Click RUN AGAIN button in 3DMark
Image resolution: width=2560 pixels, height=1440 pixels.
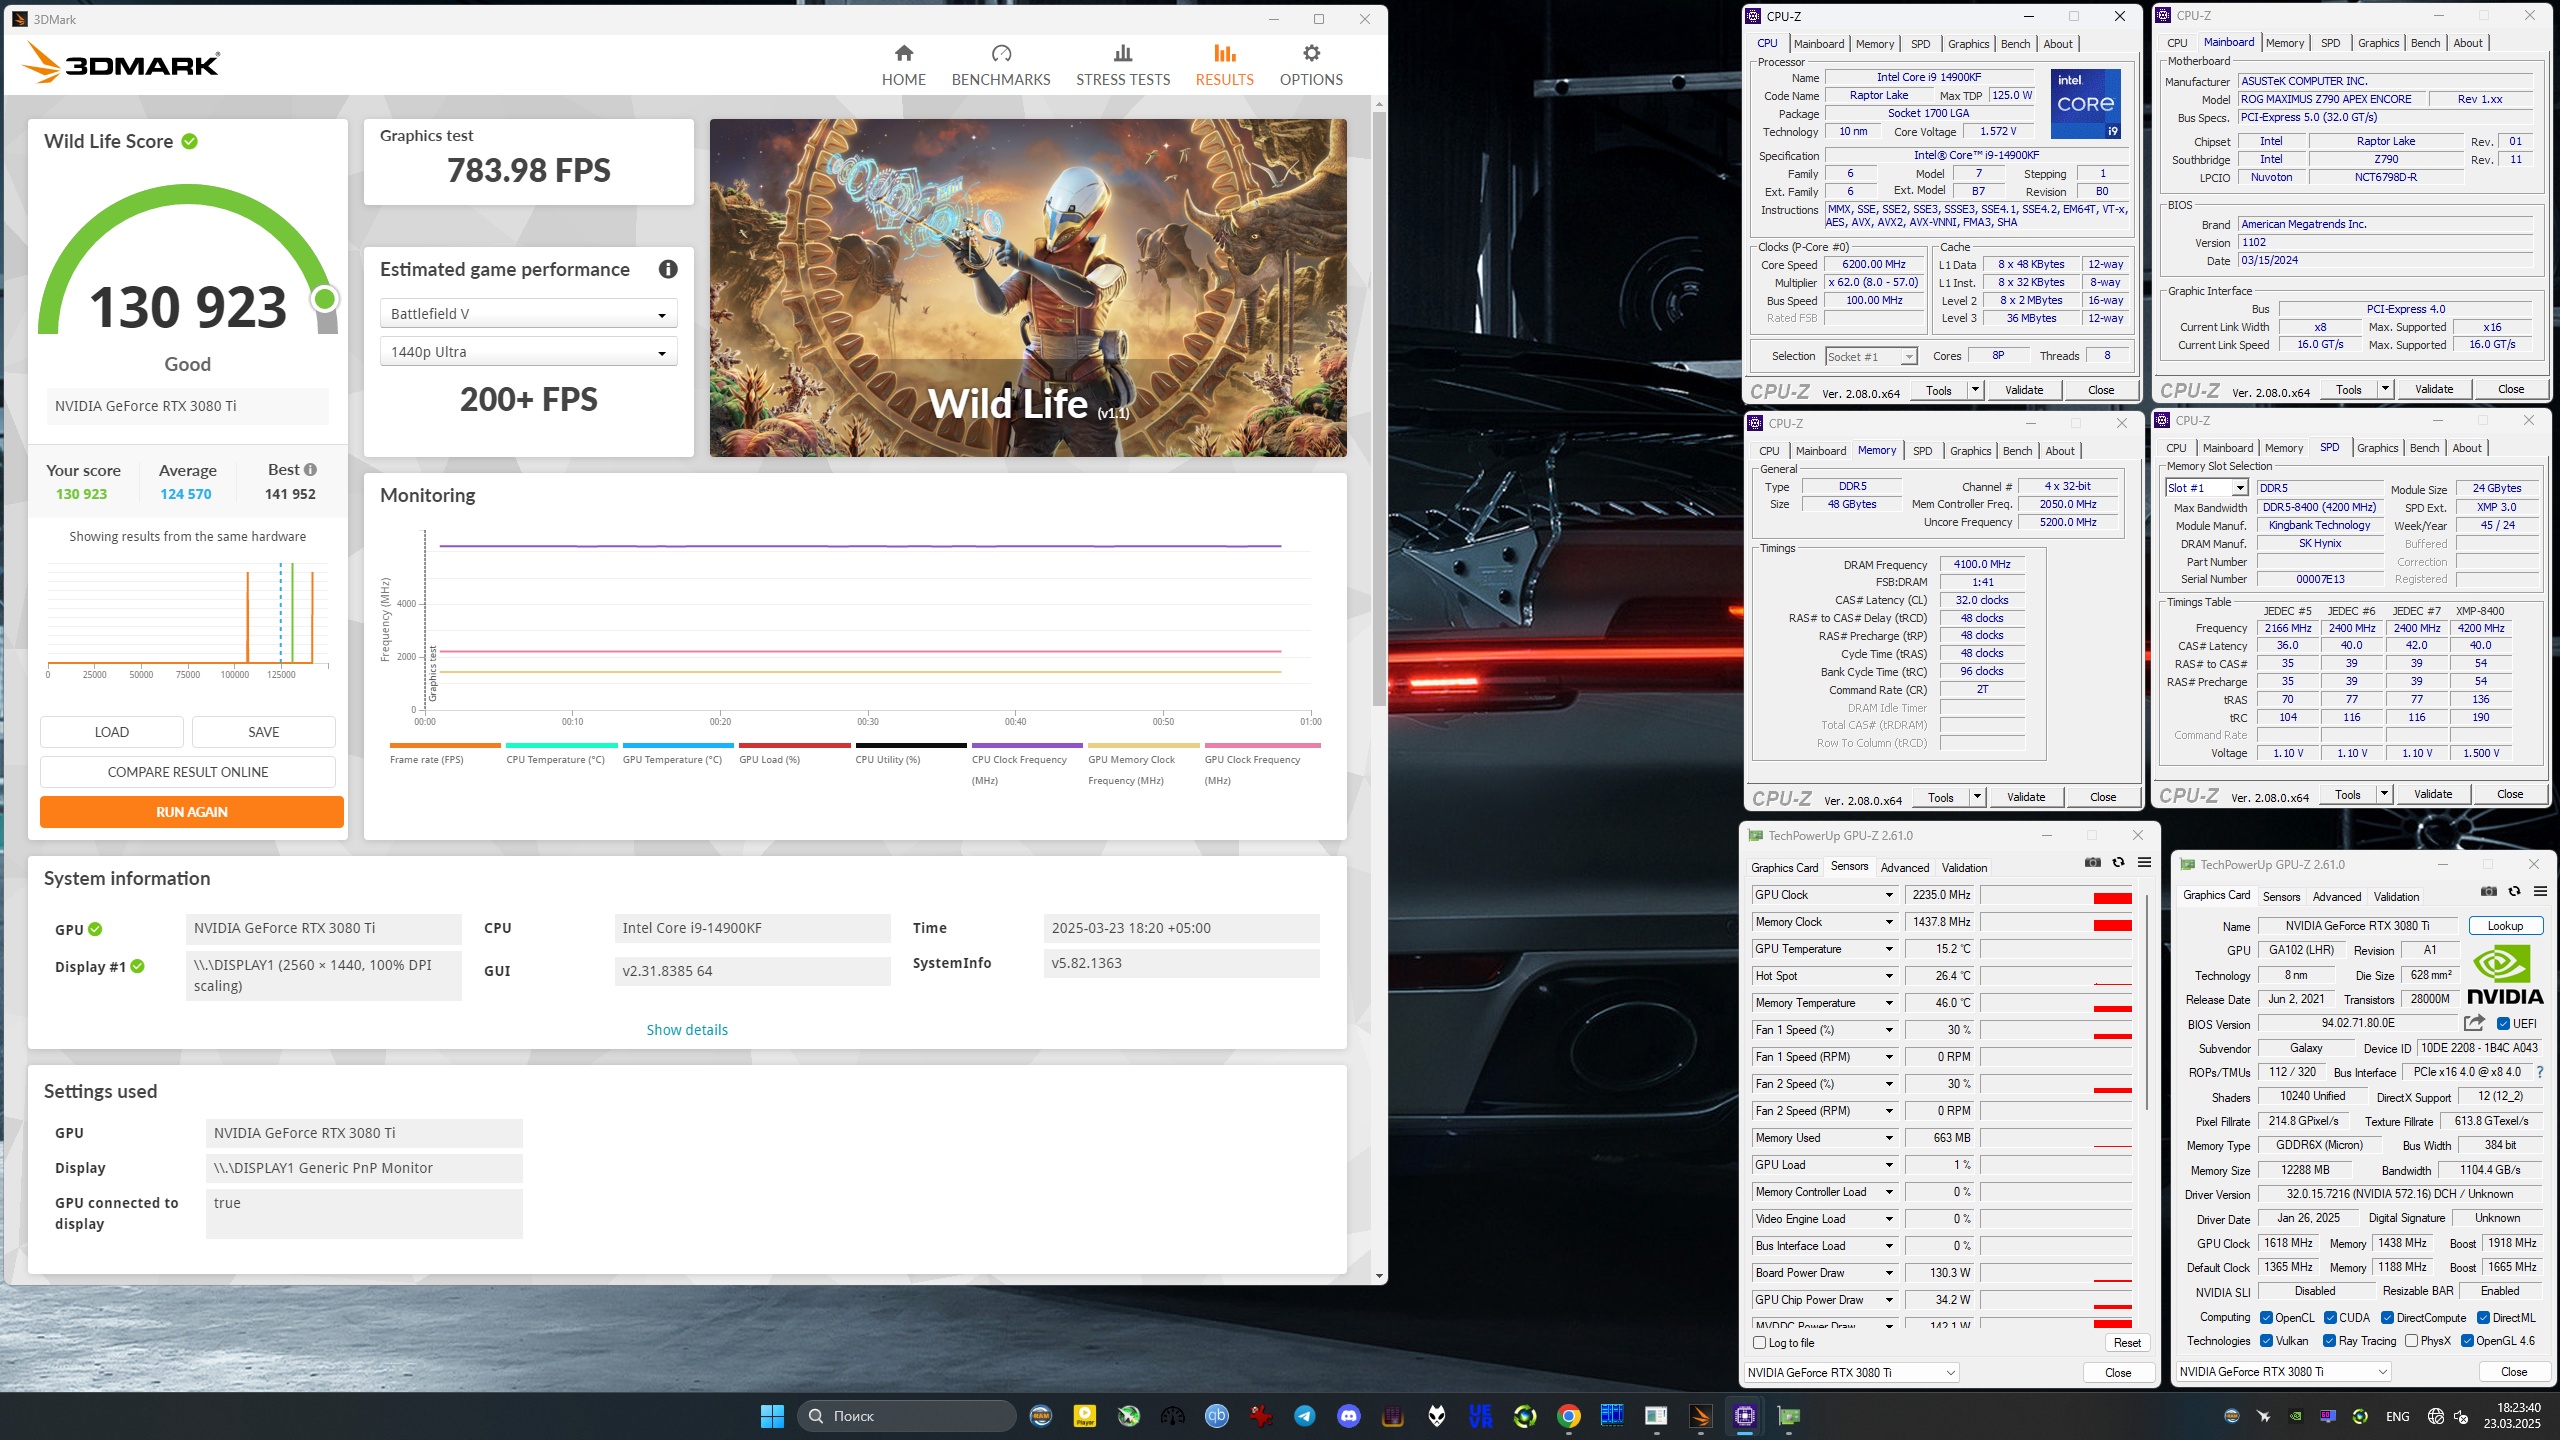192,812
